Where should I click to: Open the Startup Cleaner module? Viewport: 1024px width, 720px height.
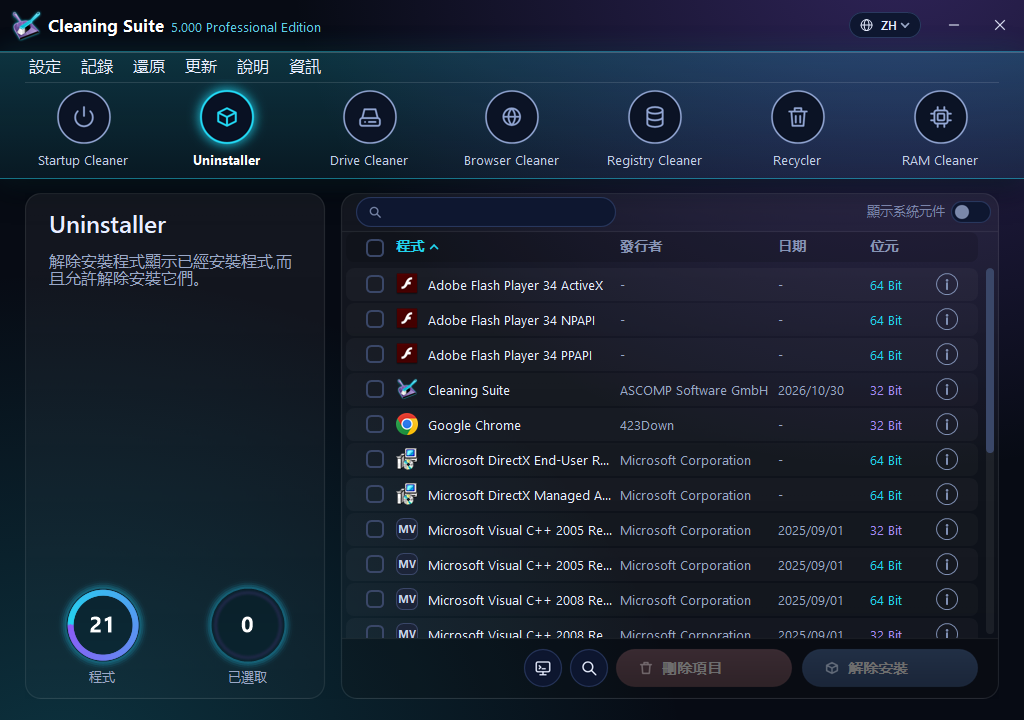click(x=84, y=117)
